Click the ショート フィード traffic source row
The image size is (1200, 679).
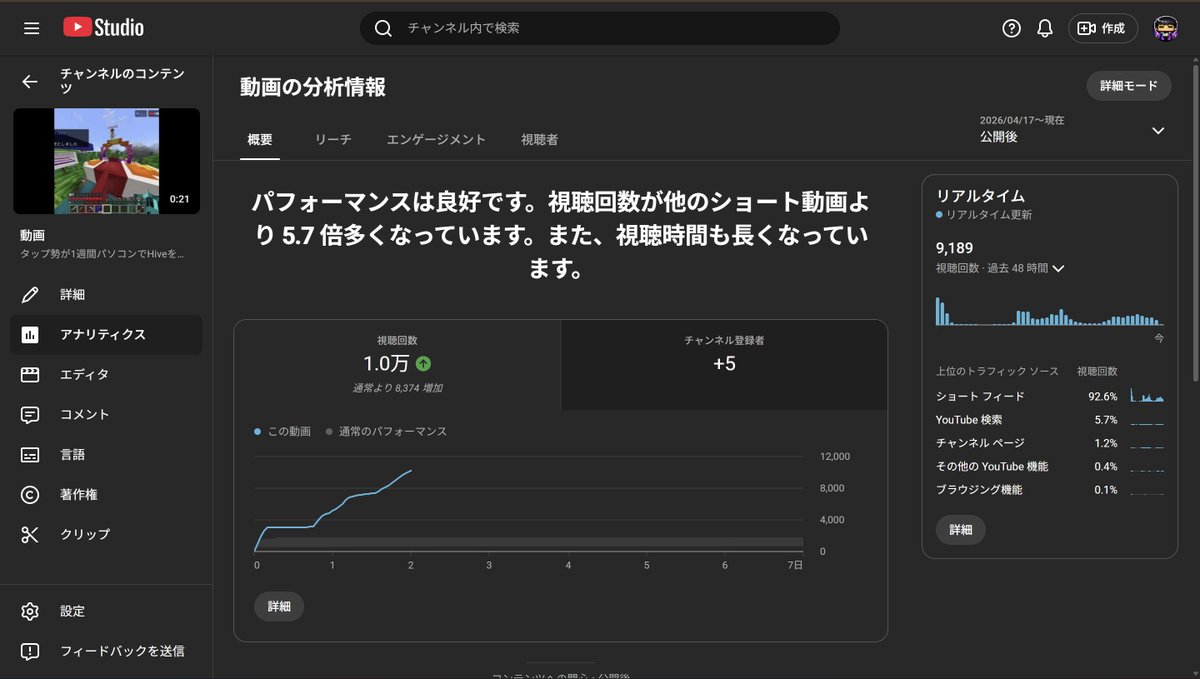(1049, 396)
